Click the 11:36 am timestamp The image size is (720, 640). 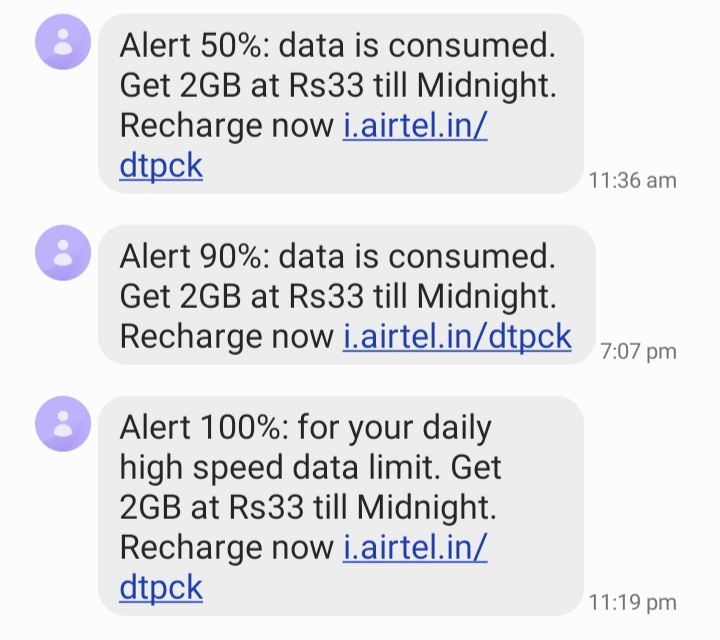point(632,180)
